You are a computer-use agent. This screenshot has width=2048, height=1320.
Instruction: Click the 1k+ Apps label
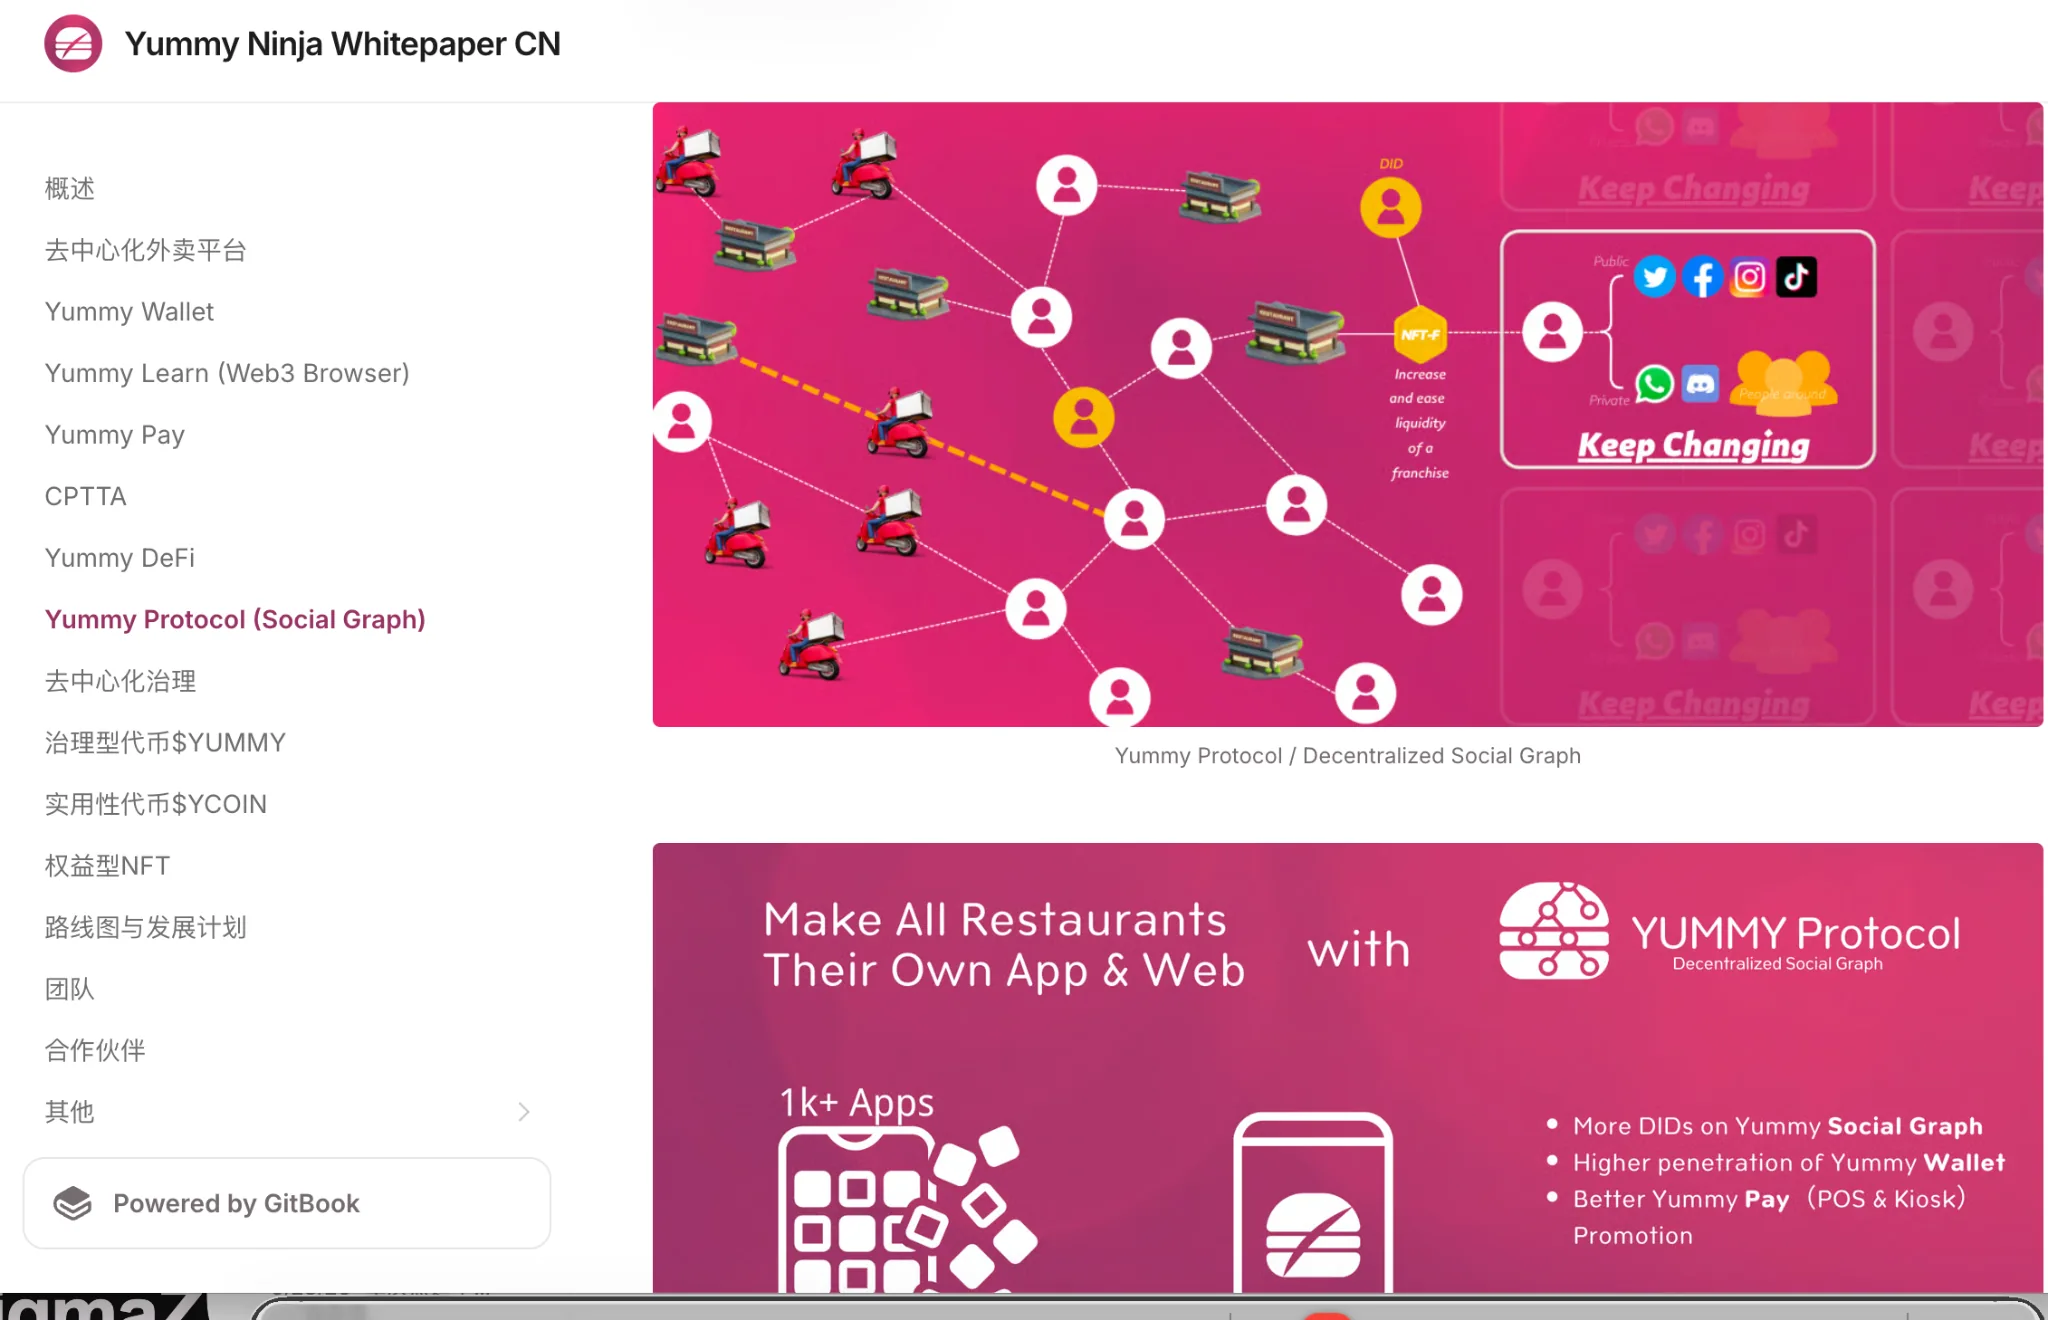click(x=856, y=1101)
